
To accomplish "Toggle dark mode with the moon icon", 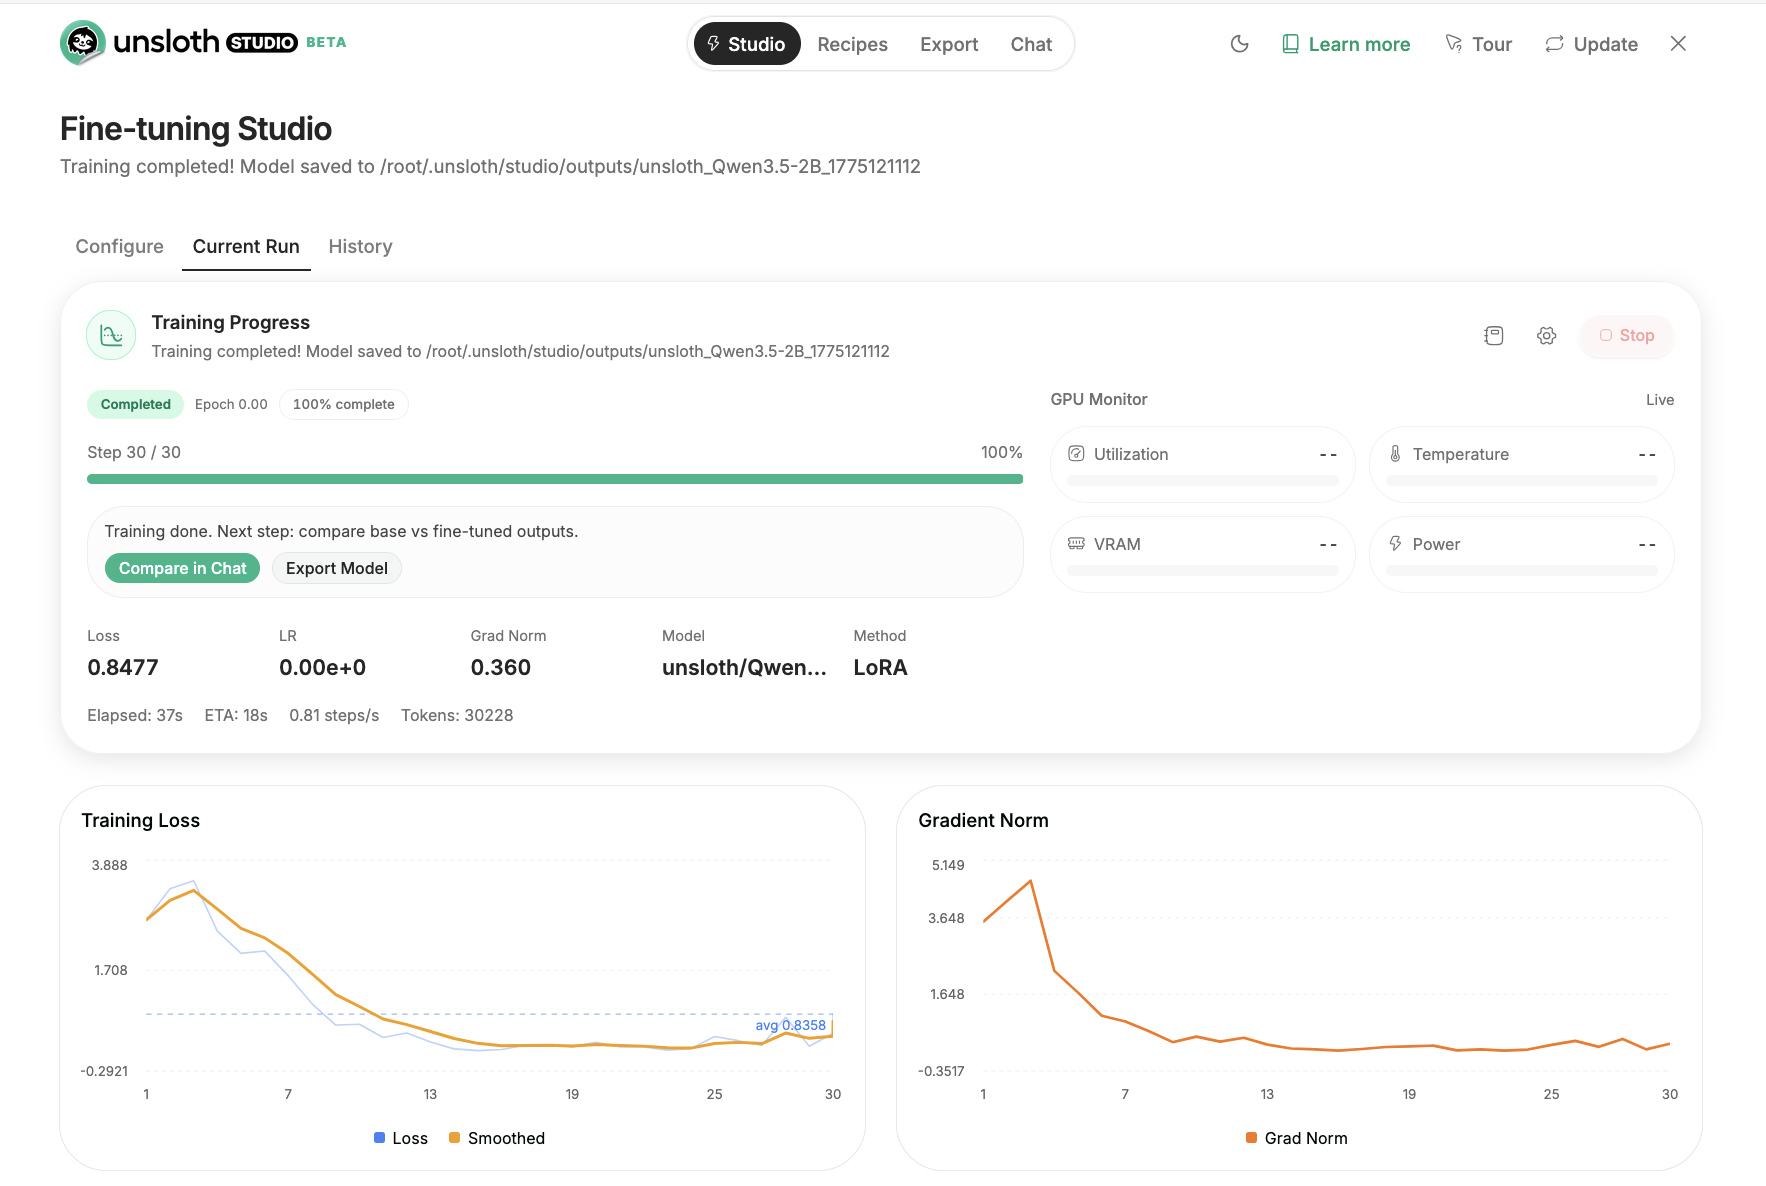I will click(1239, 44).
